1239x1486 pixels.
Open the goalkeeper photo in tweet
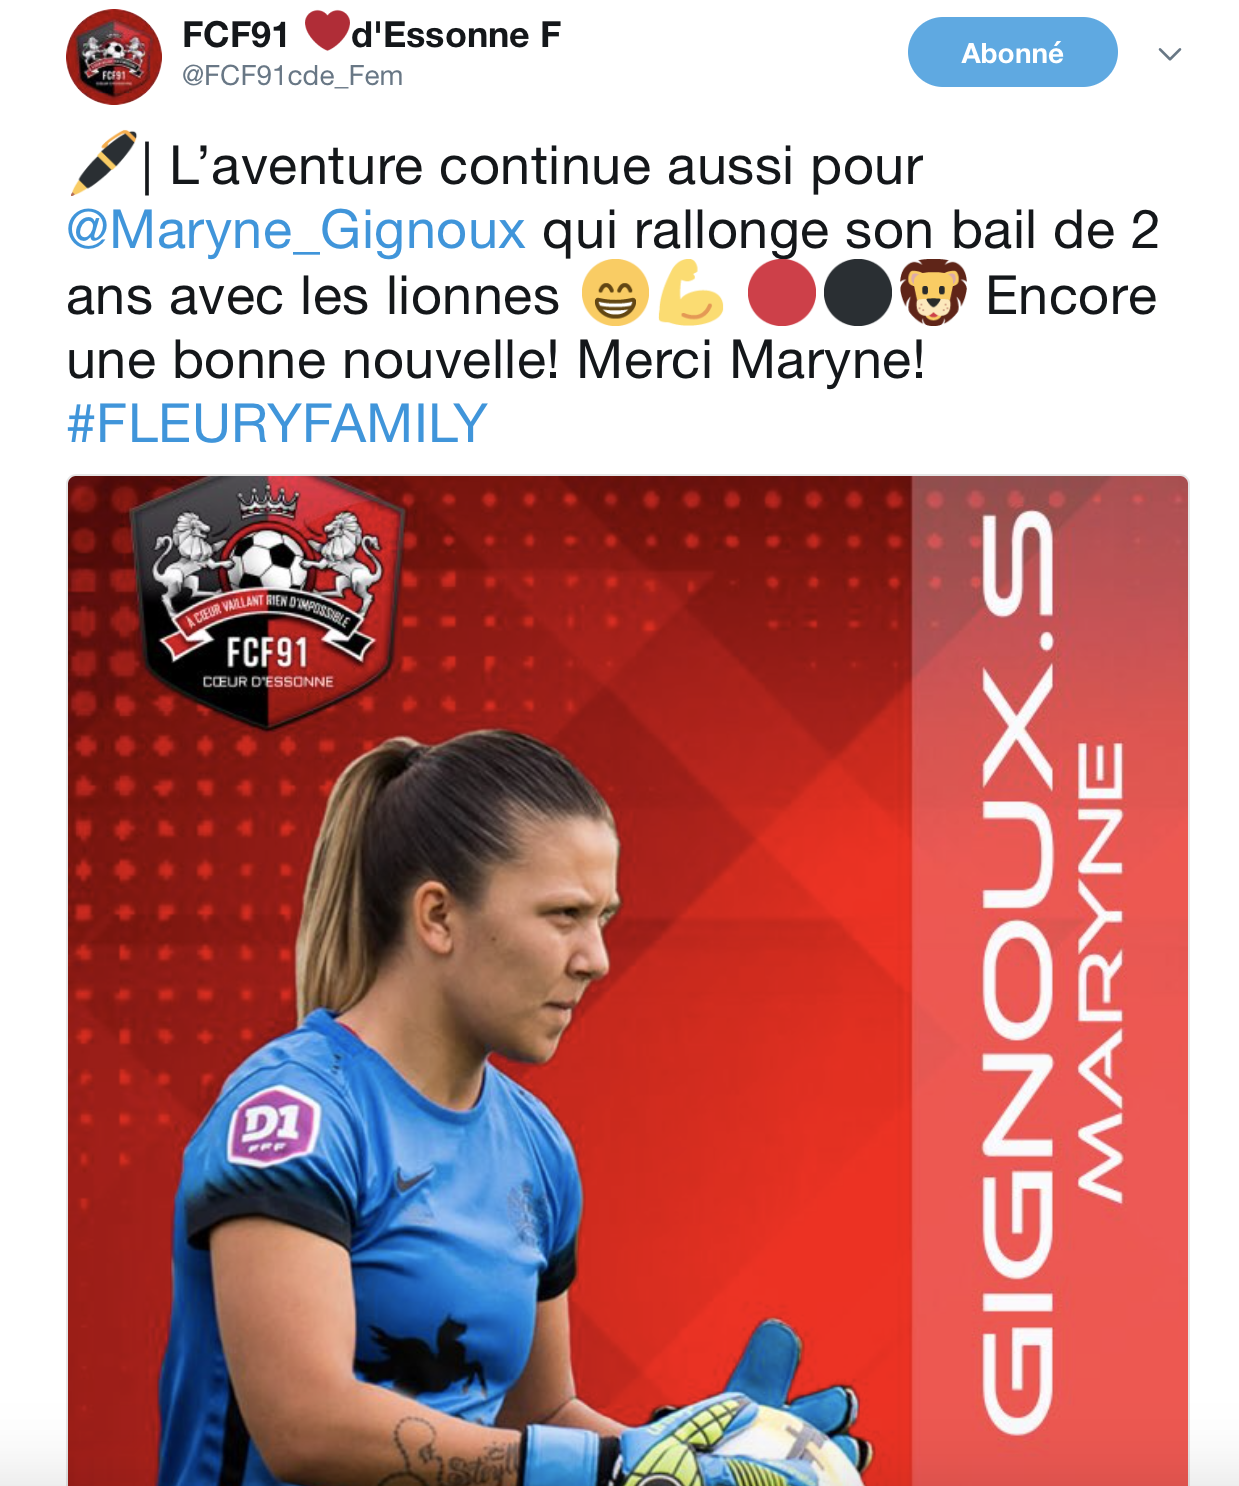pyautogui.click(x=628, y=981)
